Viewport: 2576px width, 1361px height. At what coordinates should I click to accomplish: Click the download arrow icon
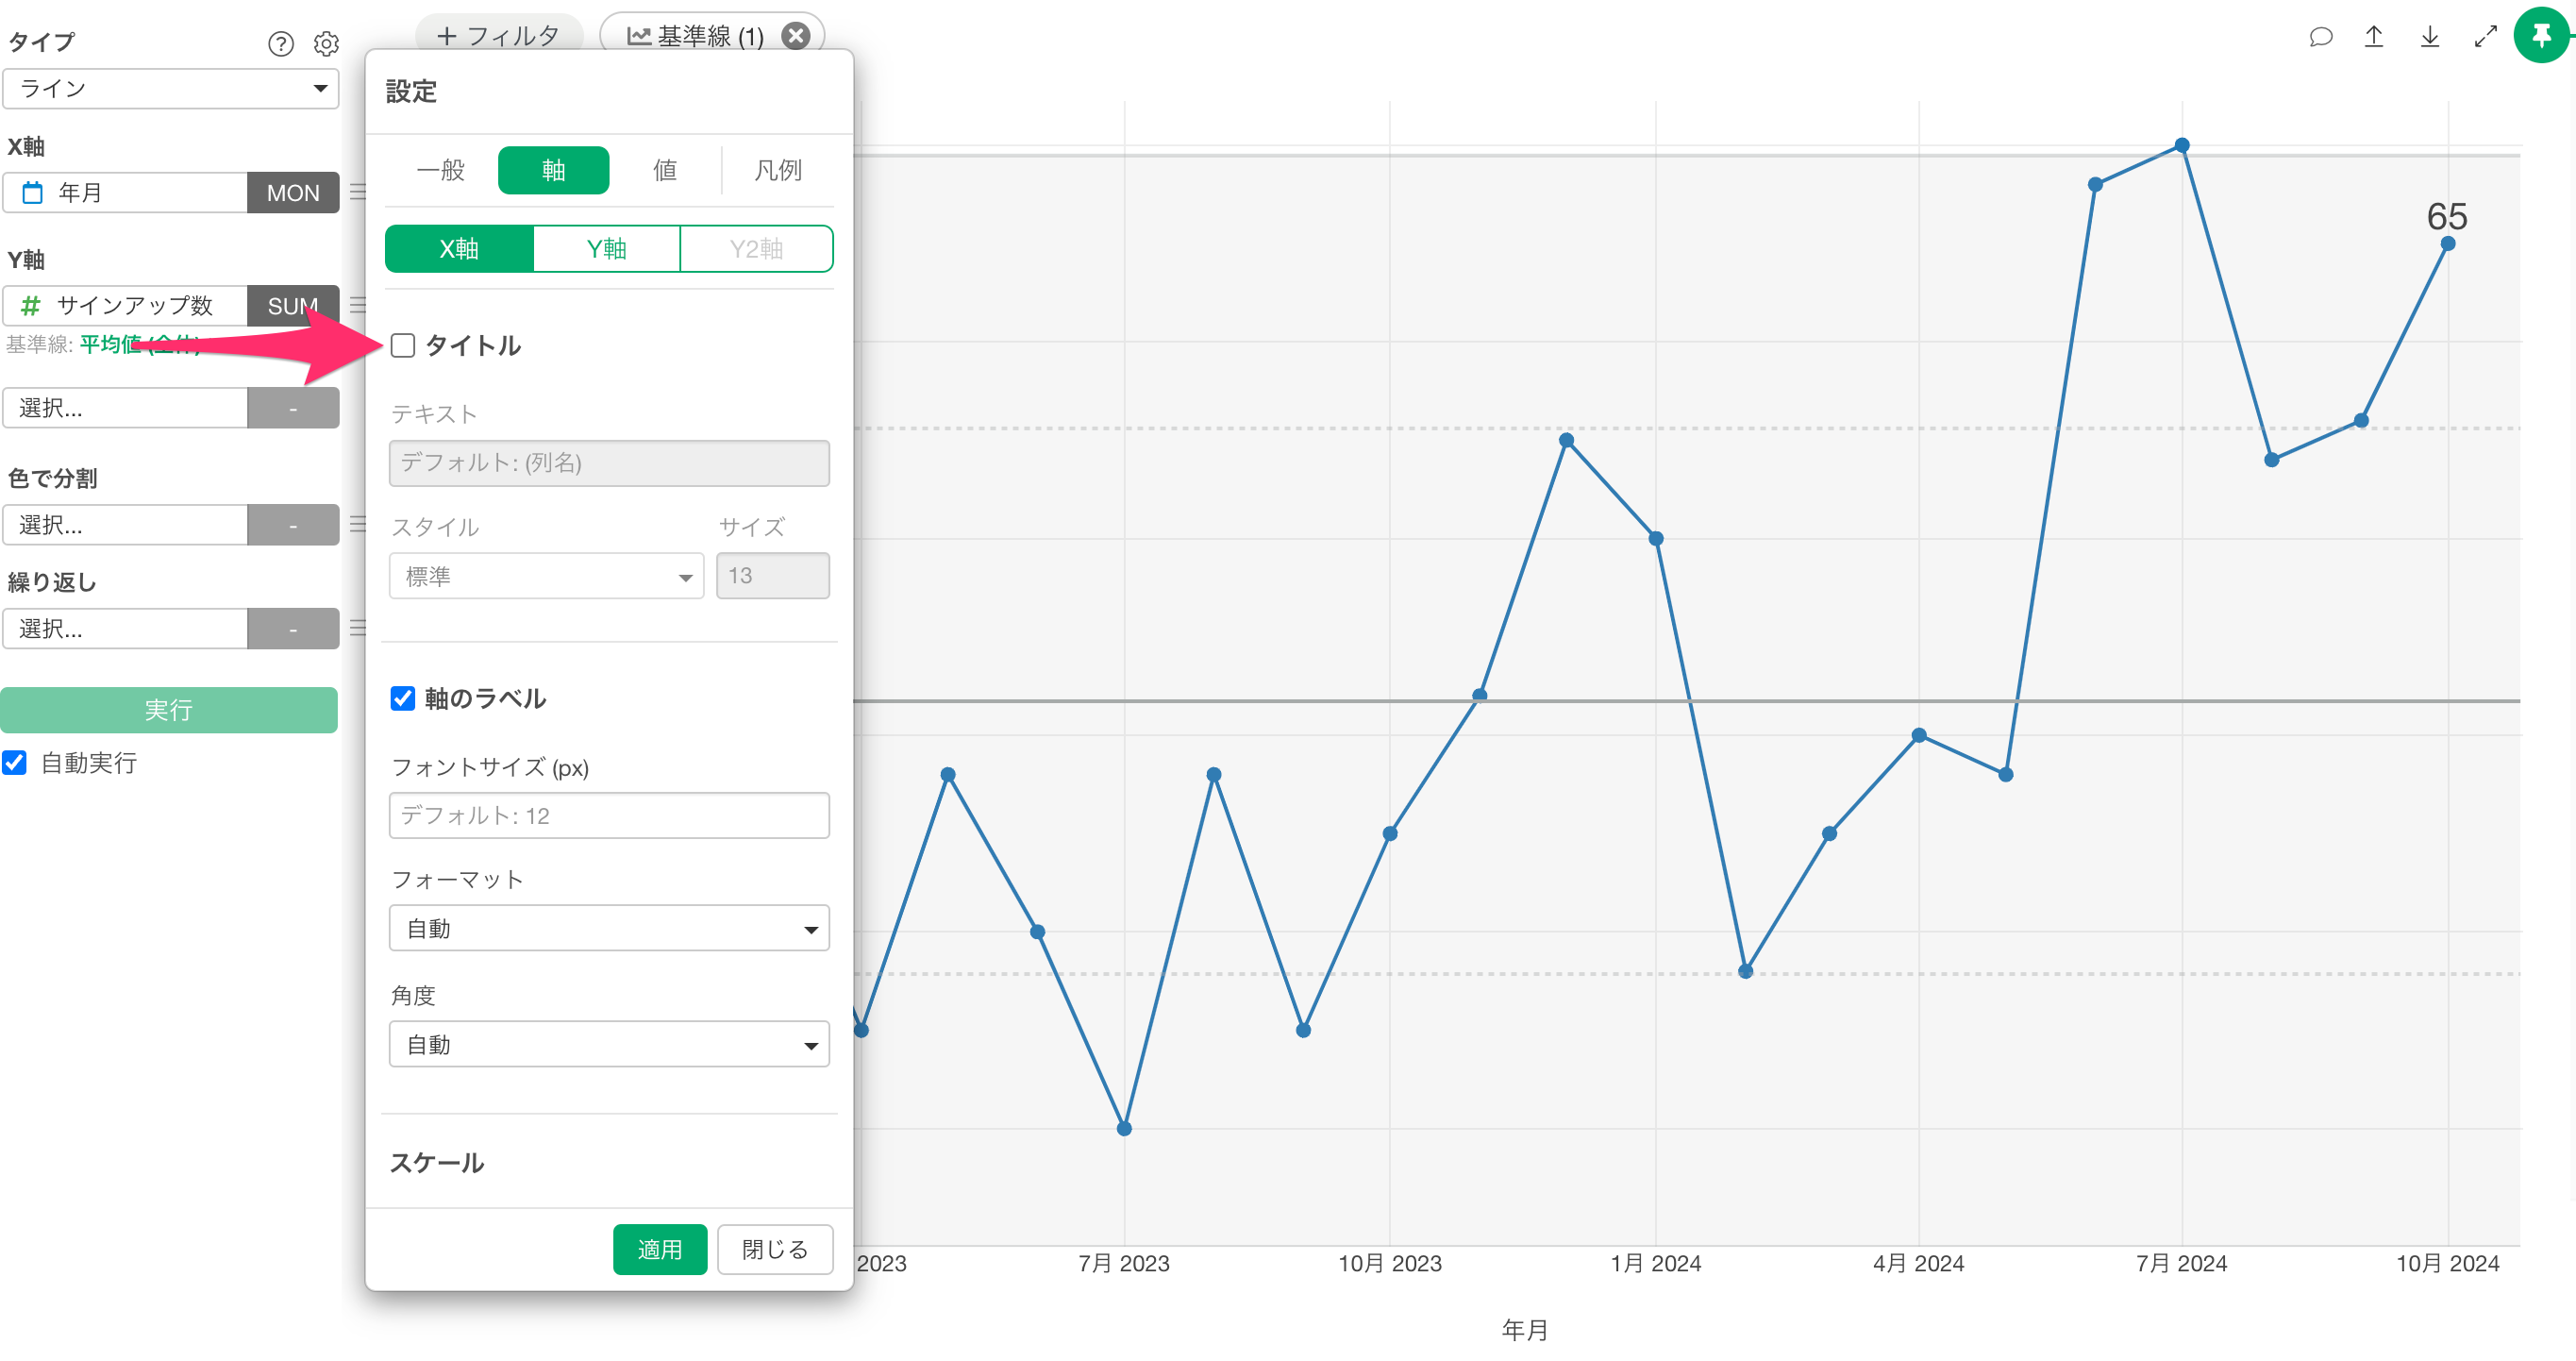coord(2429,37)
